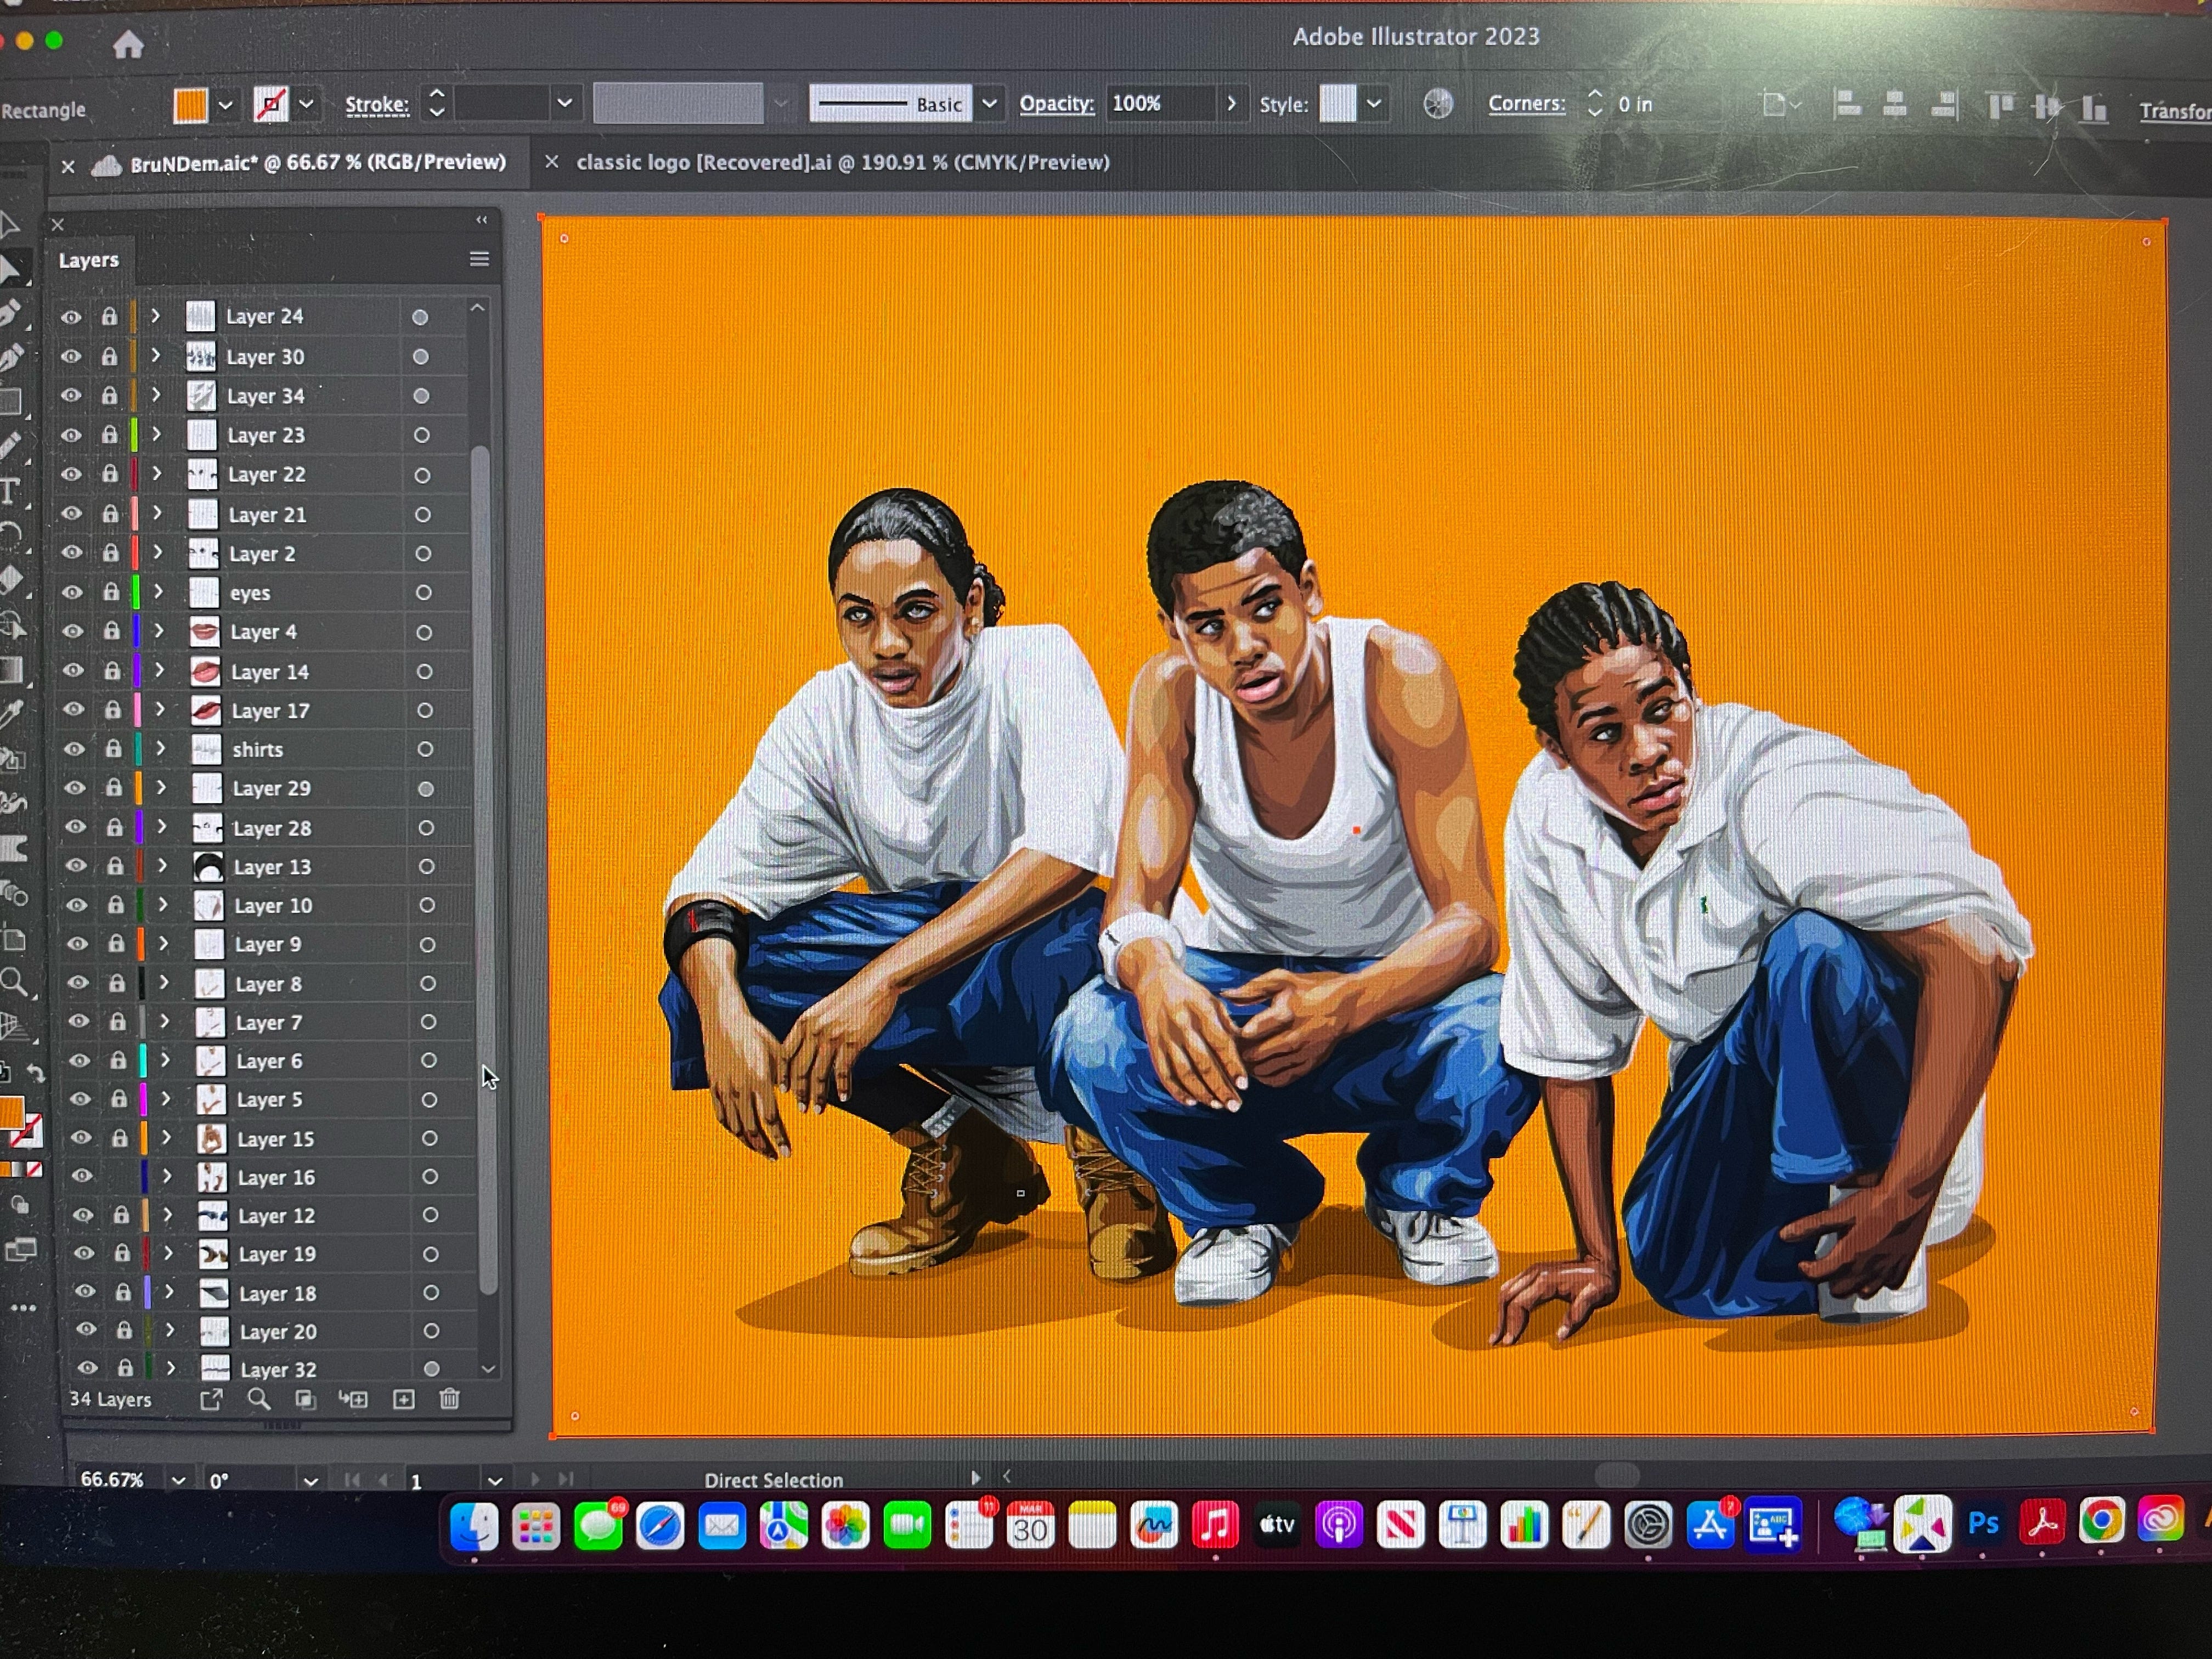Click the Horizontal Align Left icon
Image resolution: width=2212 pixels, height=1659 pixels.
coord(1847,104)
